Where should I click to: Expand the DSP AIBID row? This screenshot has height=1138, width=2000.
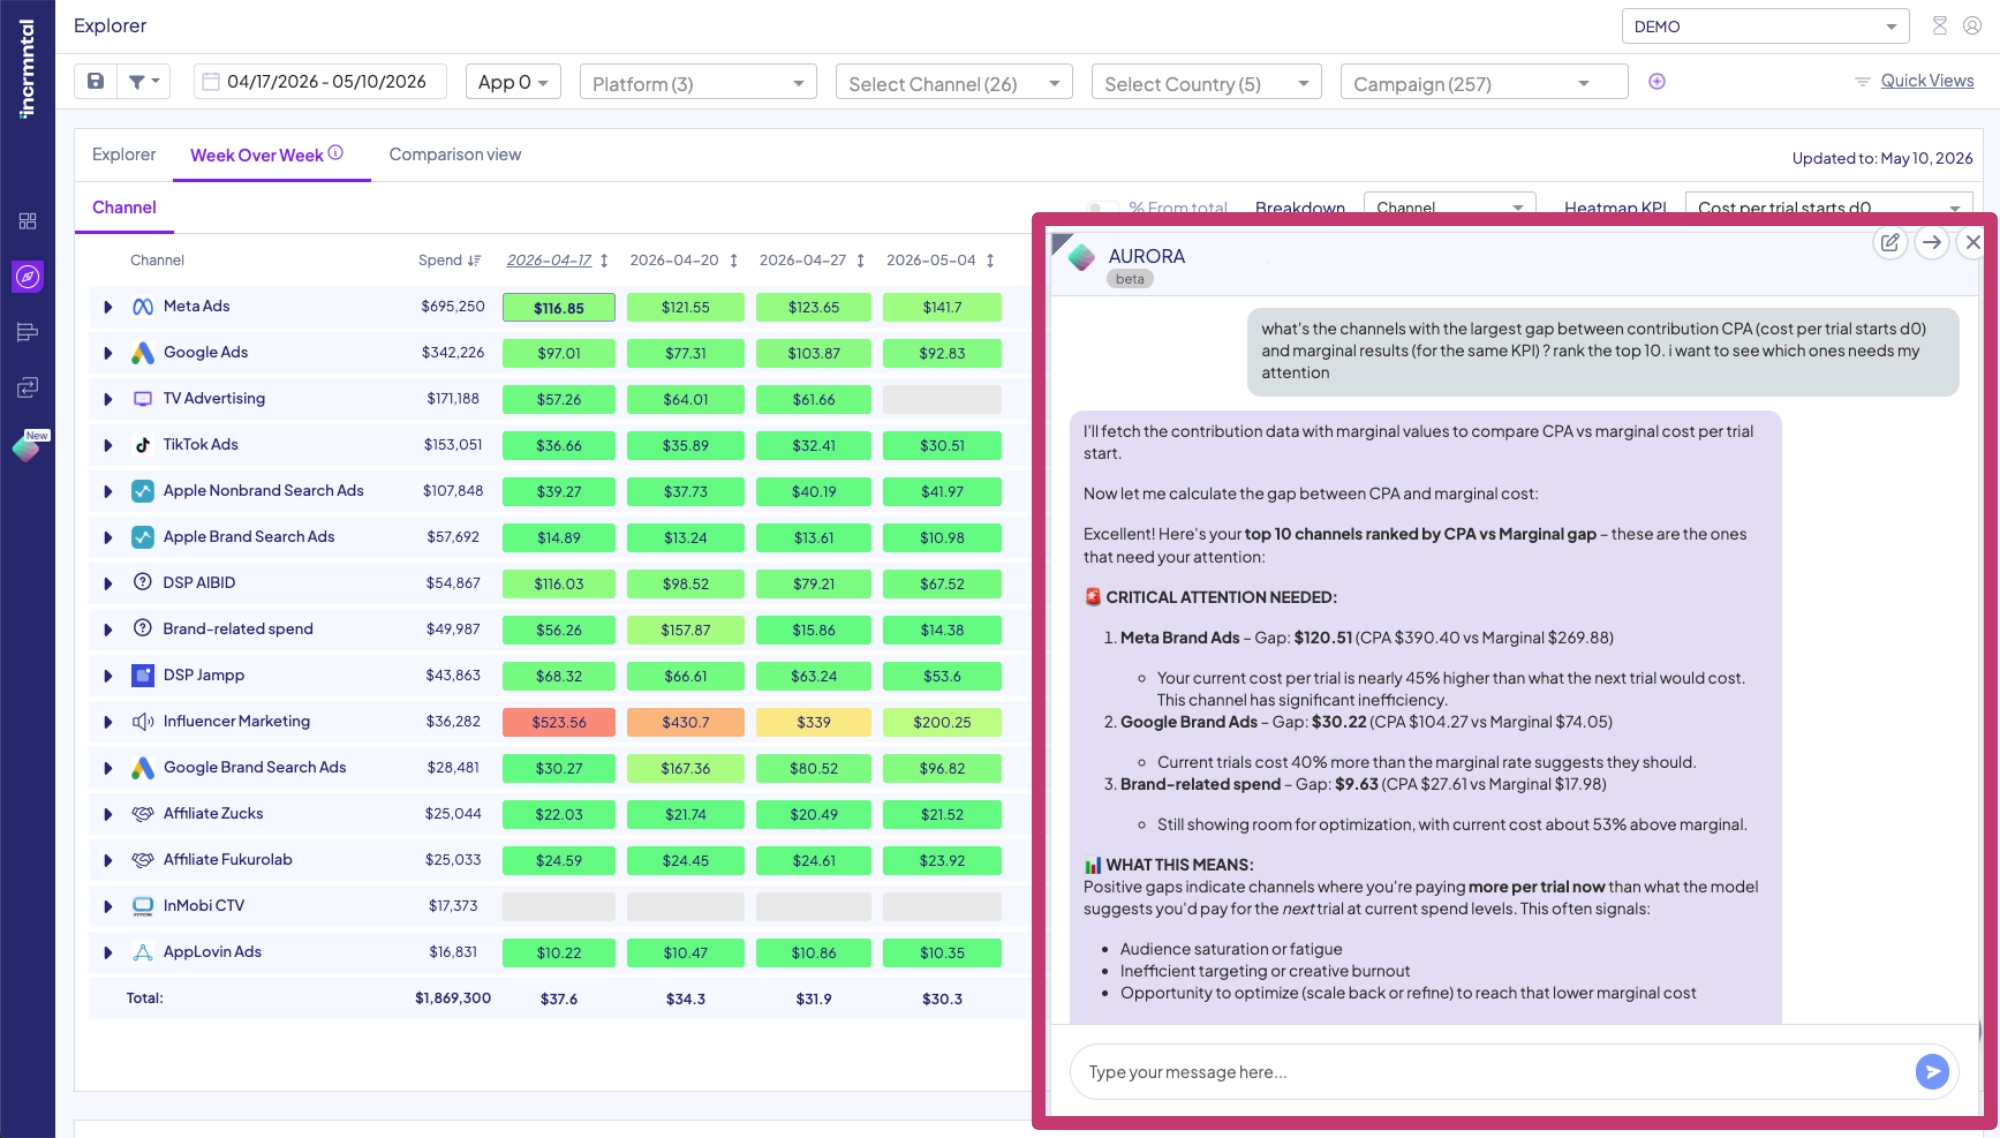108,583
